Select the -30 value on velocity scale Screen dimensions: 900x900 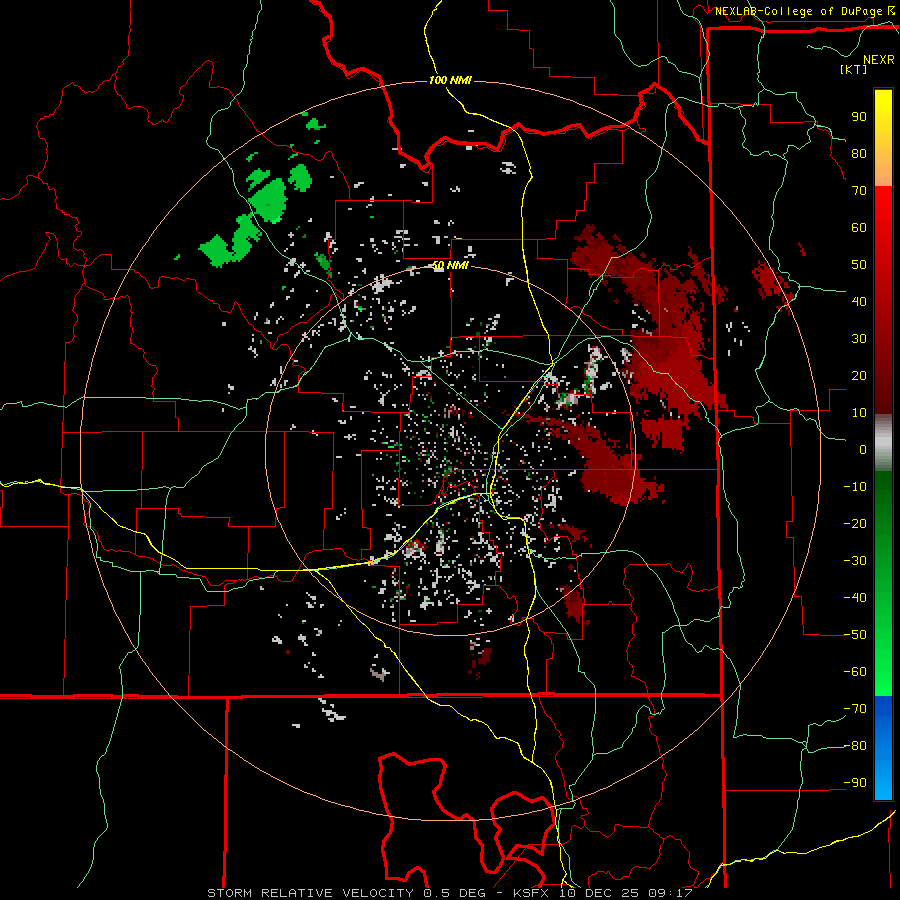(x=855, y=561)
